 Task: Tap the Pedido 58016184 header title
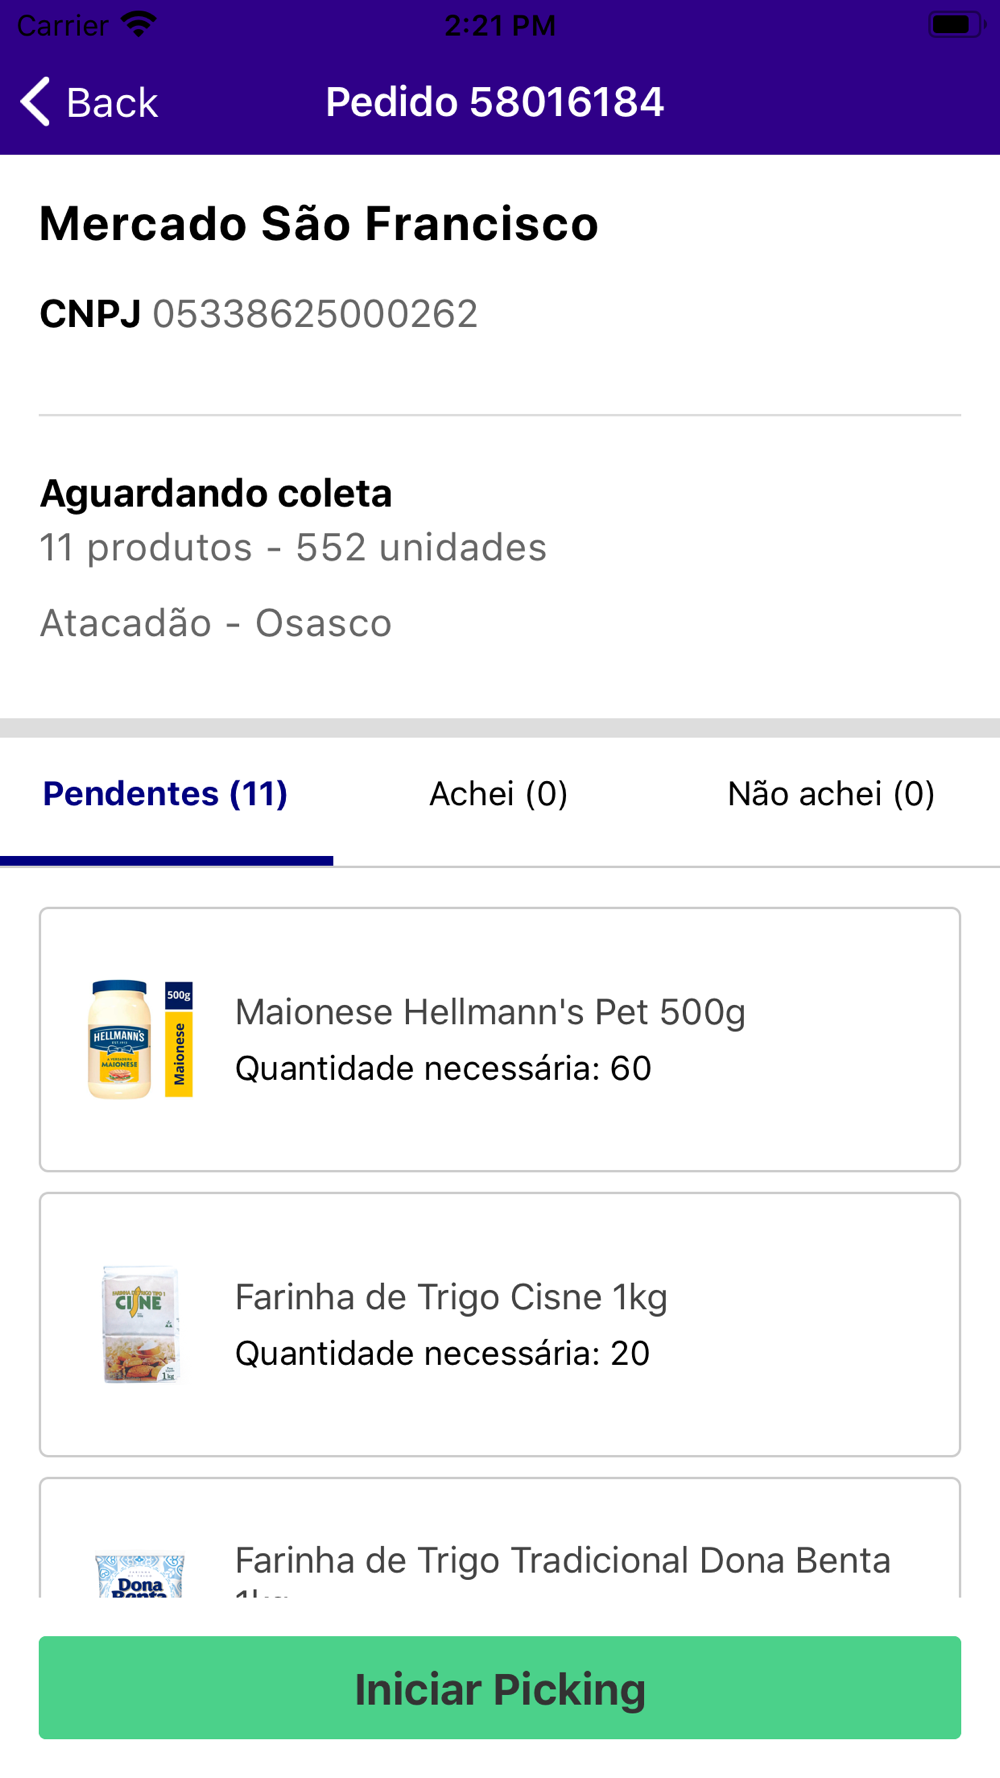(495, 102)
